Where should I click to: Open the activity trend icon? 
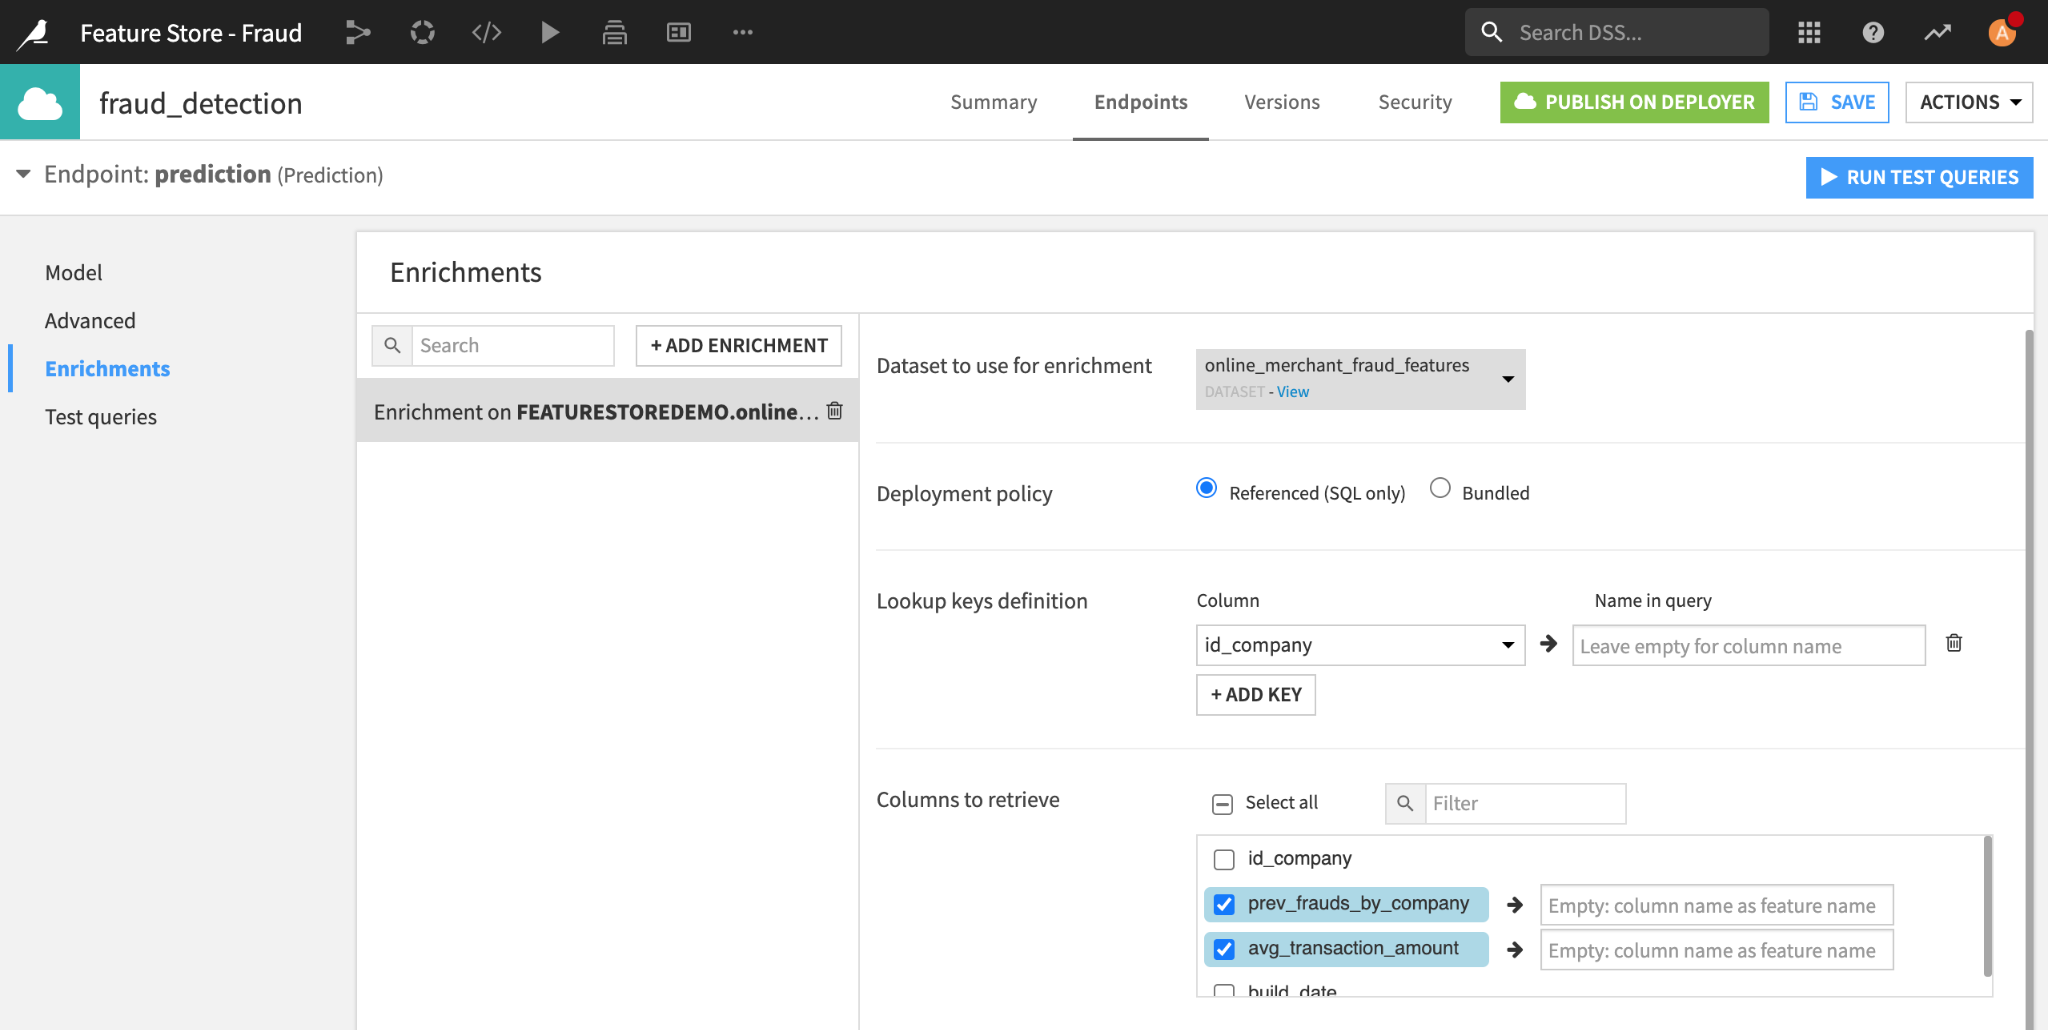(1937, 32)
